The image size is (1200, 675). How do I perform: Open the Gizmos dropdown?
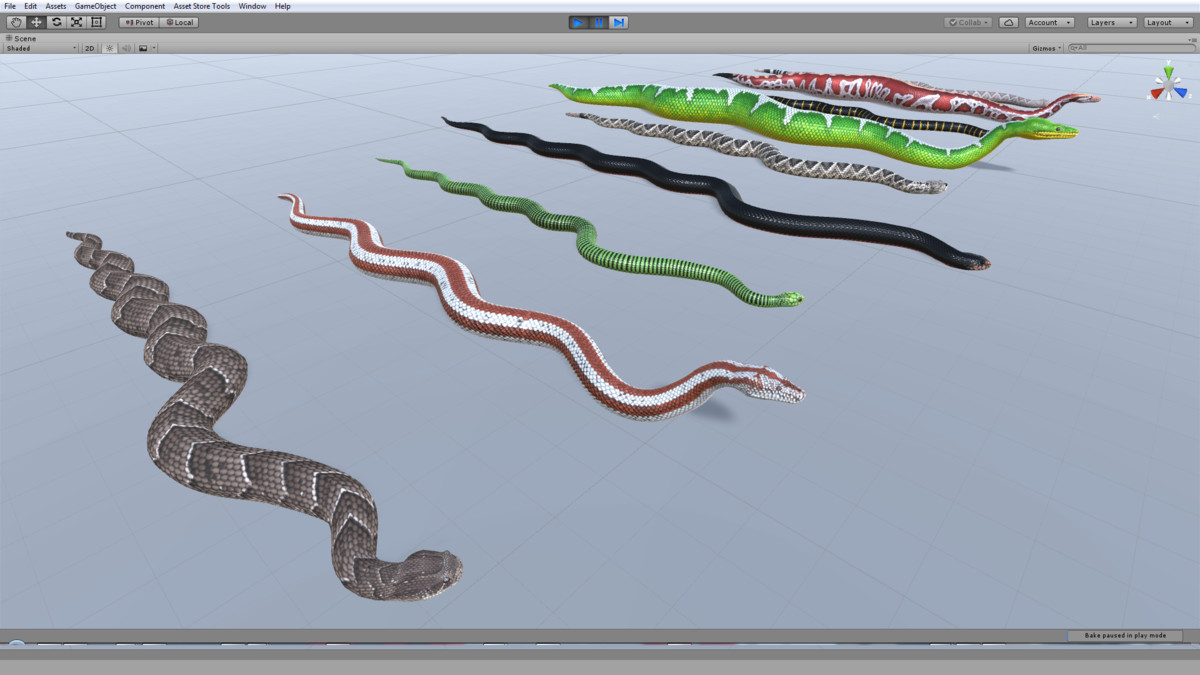pos(1044,47)
